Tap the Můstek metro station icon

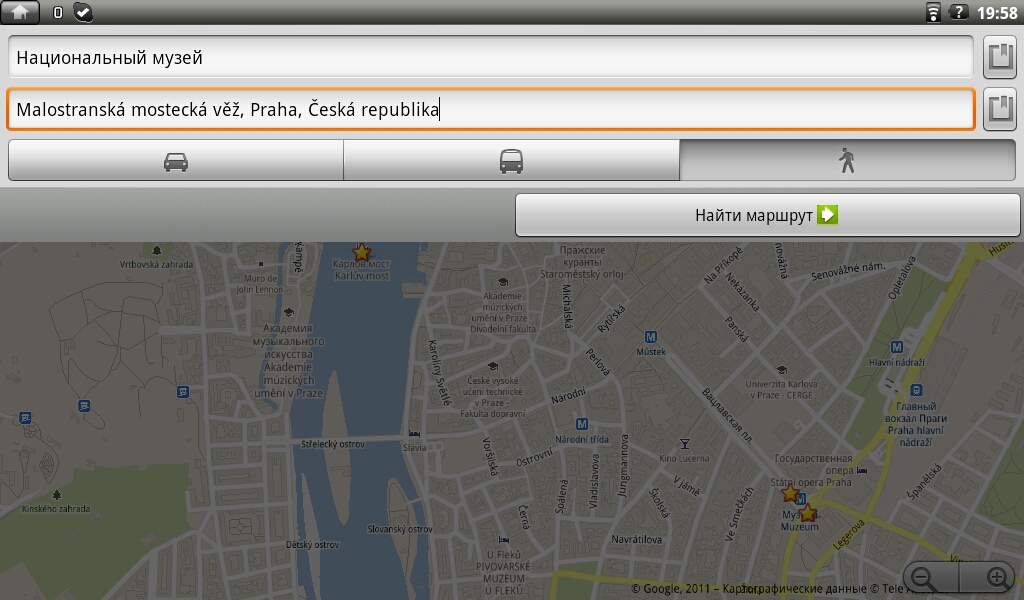click(x=650, y=337)
